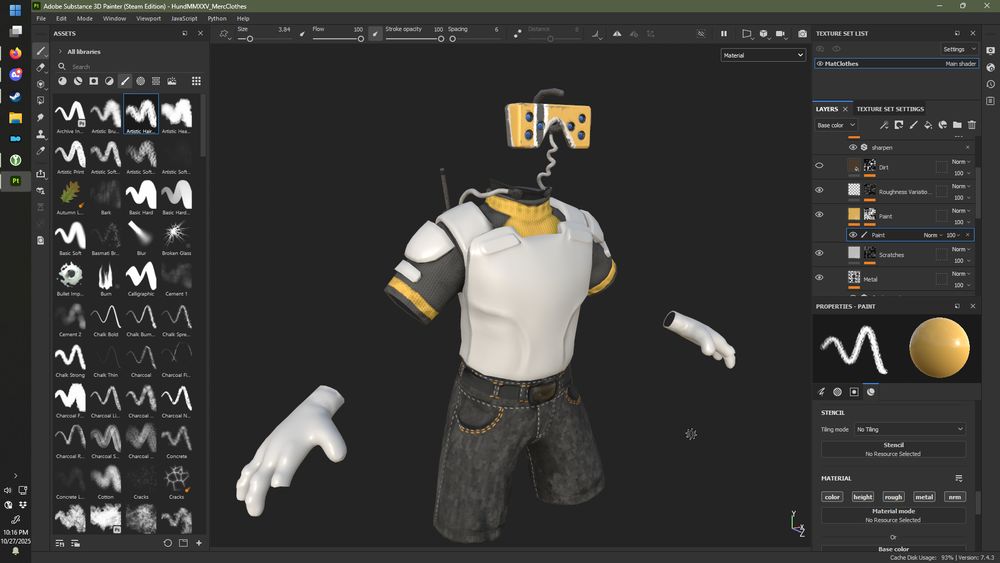Toggle the height material channel
Screen dimensions: 1000x563
click(x=862, y=497)
